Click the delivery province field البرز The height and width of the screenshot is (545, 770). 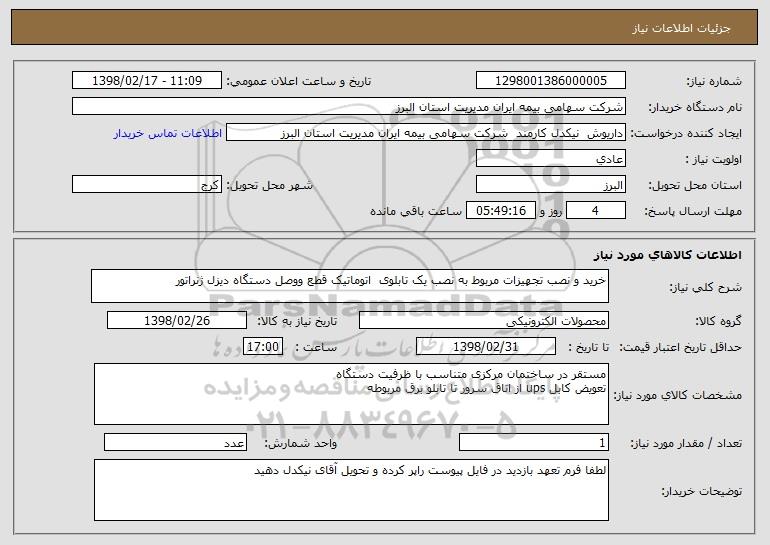pyautogui.click(x=550, y=185)
